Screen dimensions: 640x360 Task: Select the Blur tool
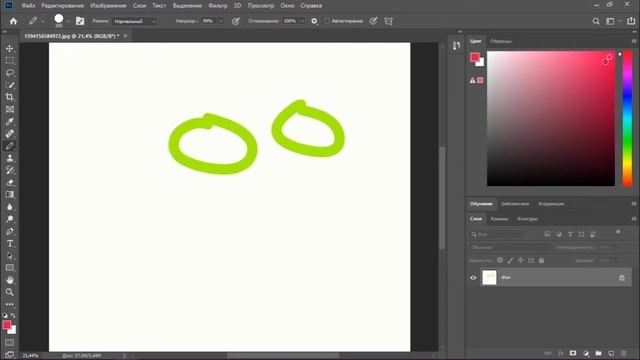click(x=10, y=207)
